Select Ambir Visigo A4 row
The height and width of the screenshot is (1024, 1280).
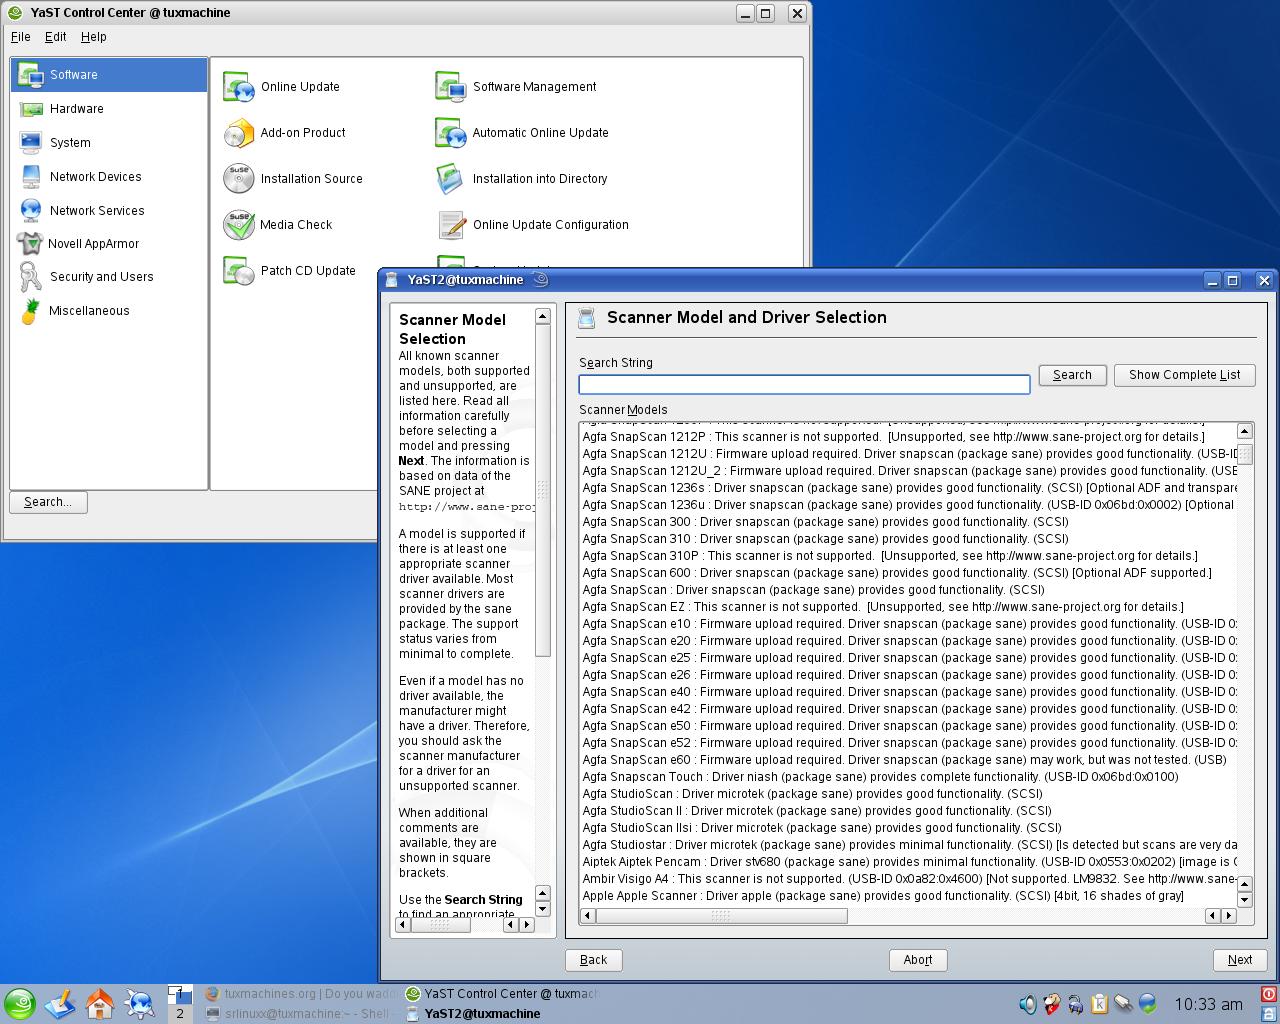[908, 879]
